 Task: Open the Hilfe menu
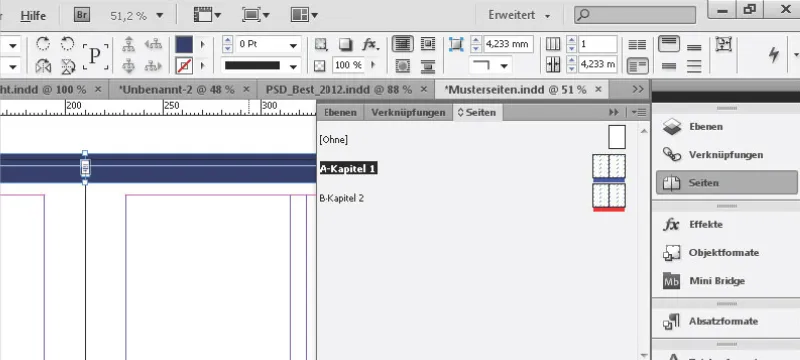tap(33, 15)
